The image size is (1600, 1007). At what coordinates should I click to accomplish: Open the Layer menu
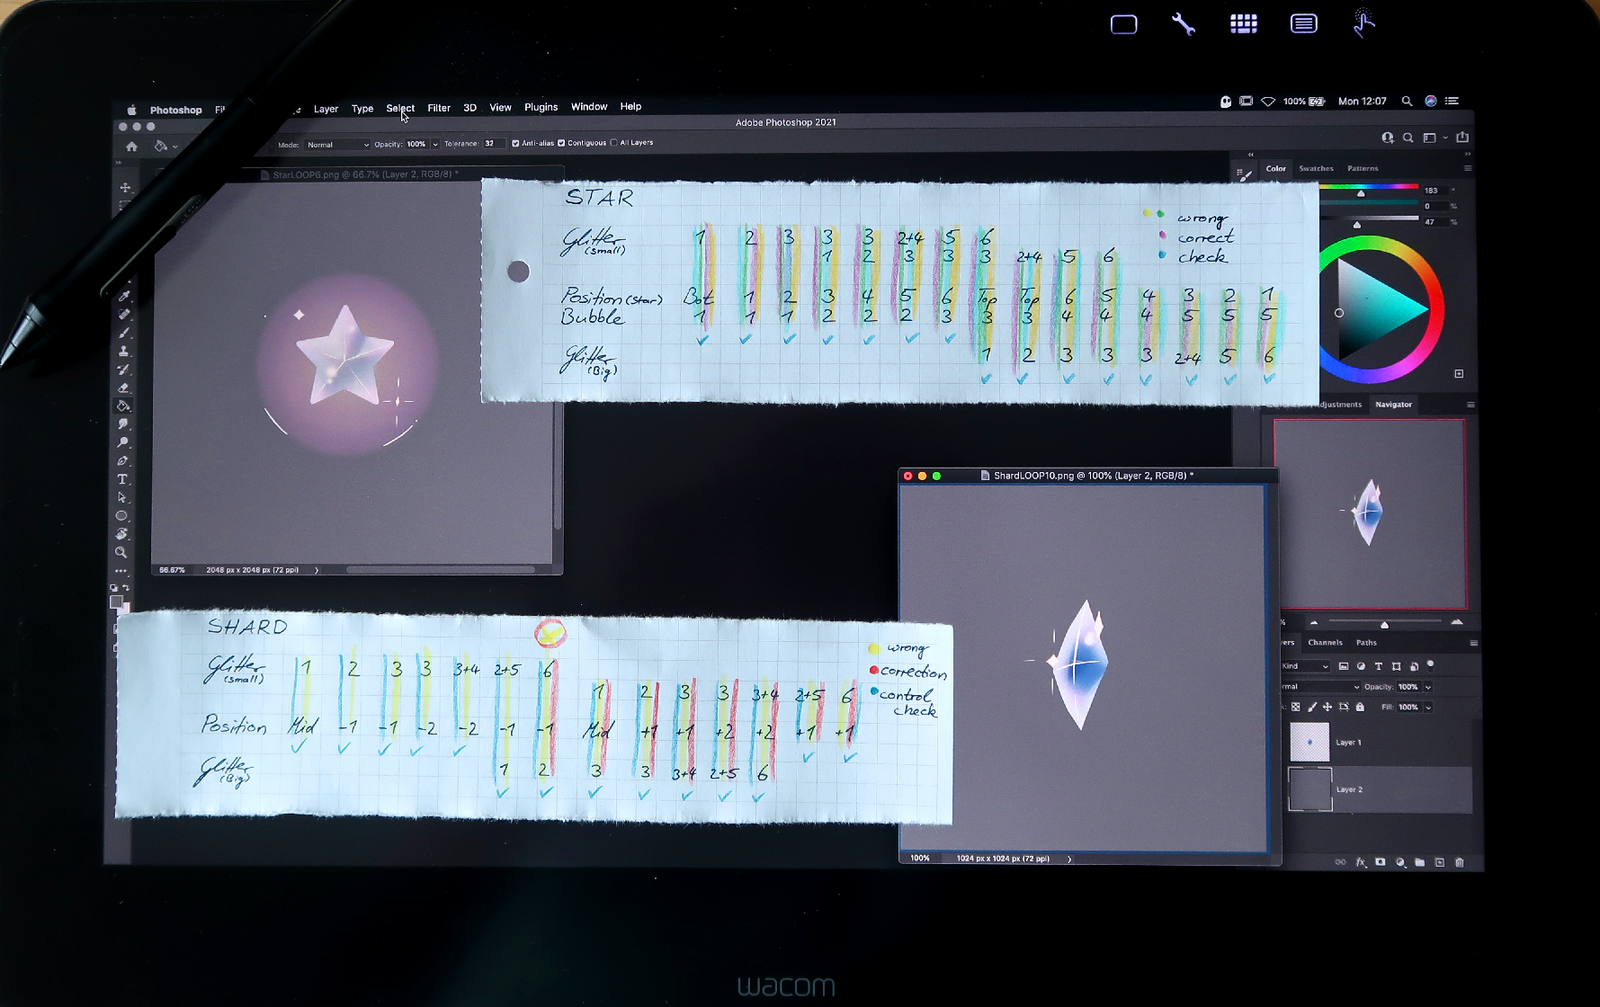pos(326,109)
